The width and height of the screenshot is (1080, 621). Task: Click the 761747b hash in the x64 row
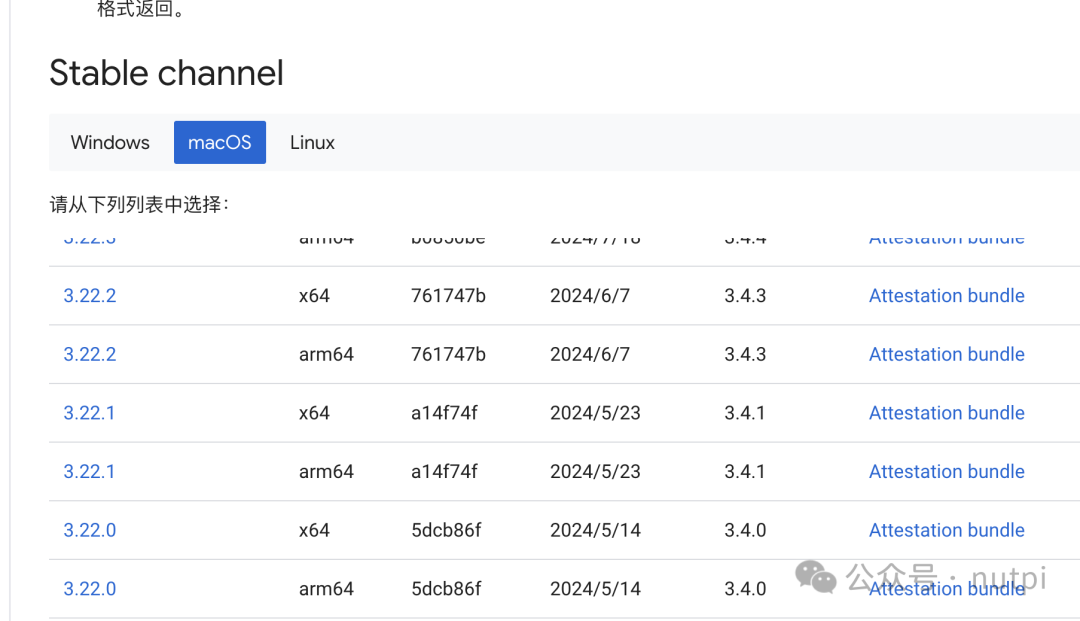(x=448, y=296)
